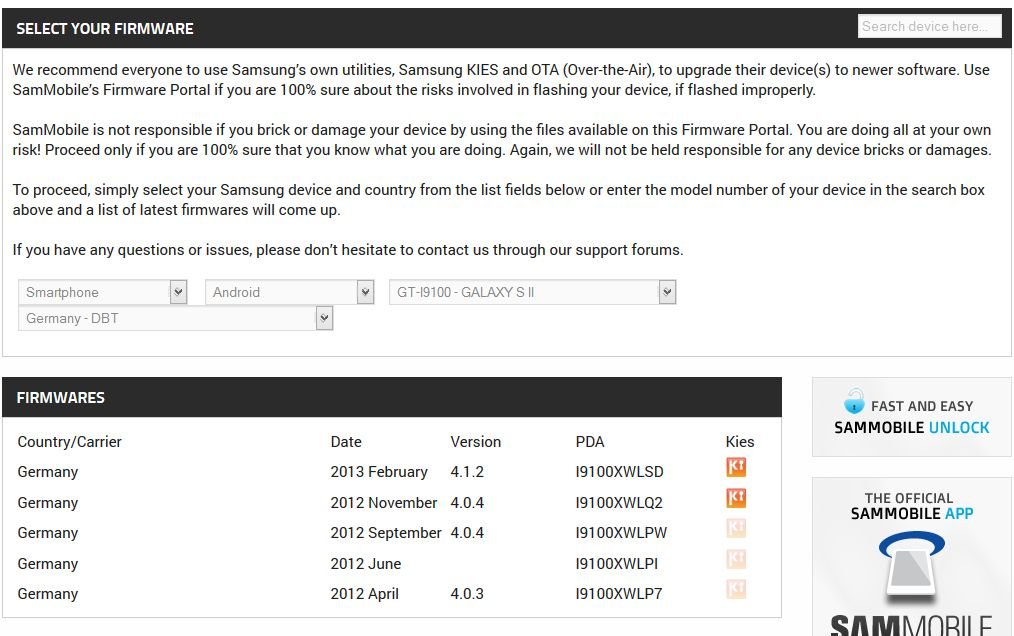1014x636 pixels.
Task: Focus the Search device here field
Action: click(x=929, y=27)
